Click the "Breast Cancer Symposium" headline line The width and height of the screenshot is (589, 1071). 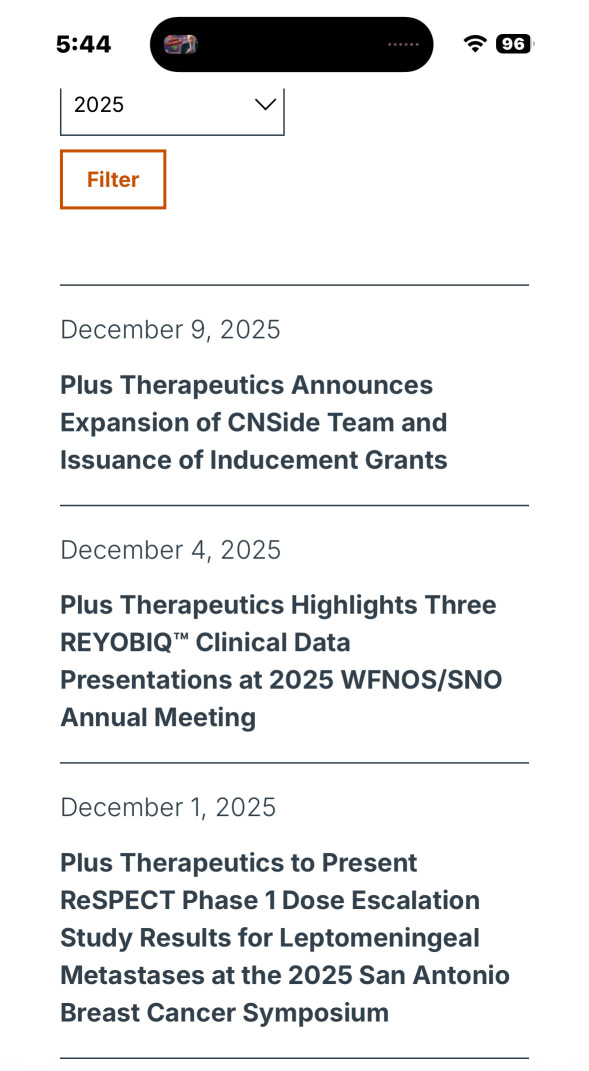224,1012
